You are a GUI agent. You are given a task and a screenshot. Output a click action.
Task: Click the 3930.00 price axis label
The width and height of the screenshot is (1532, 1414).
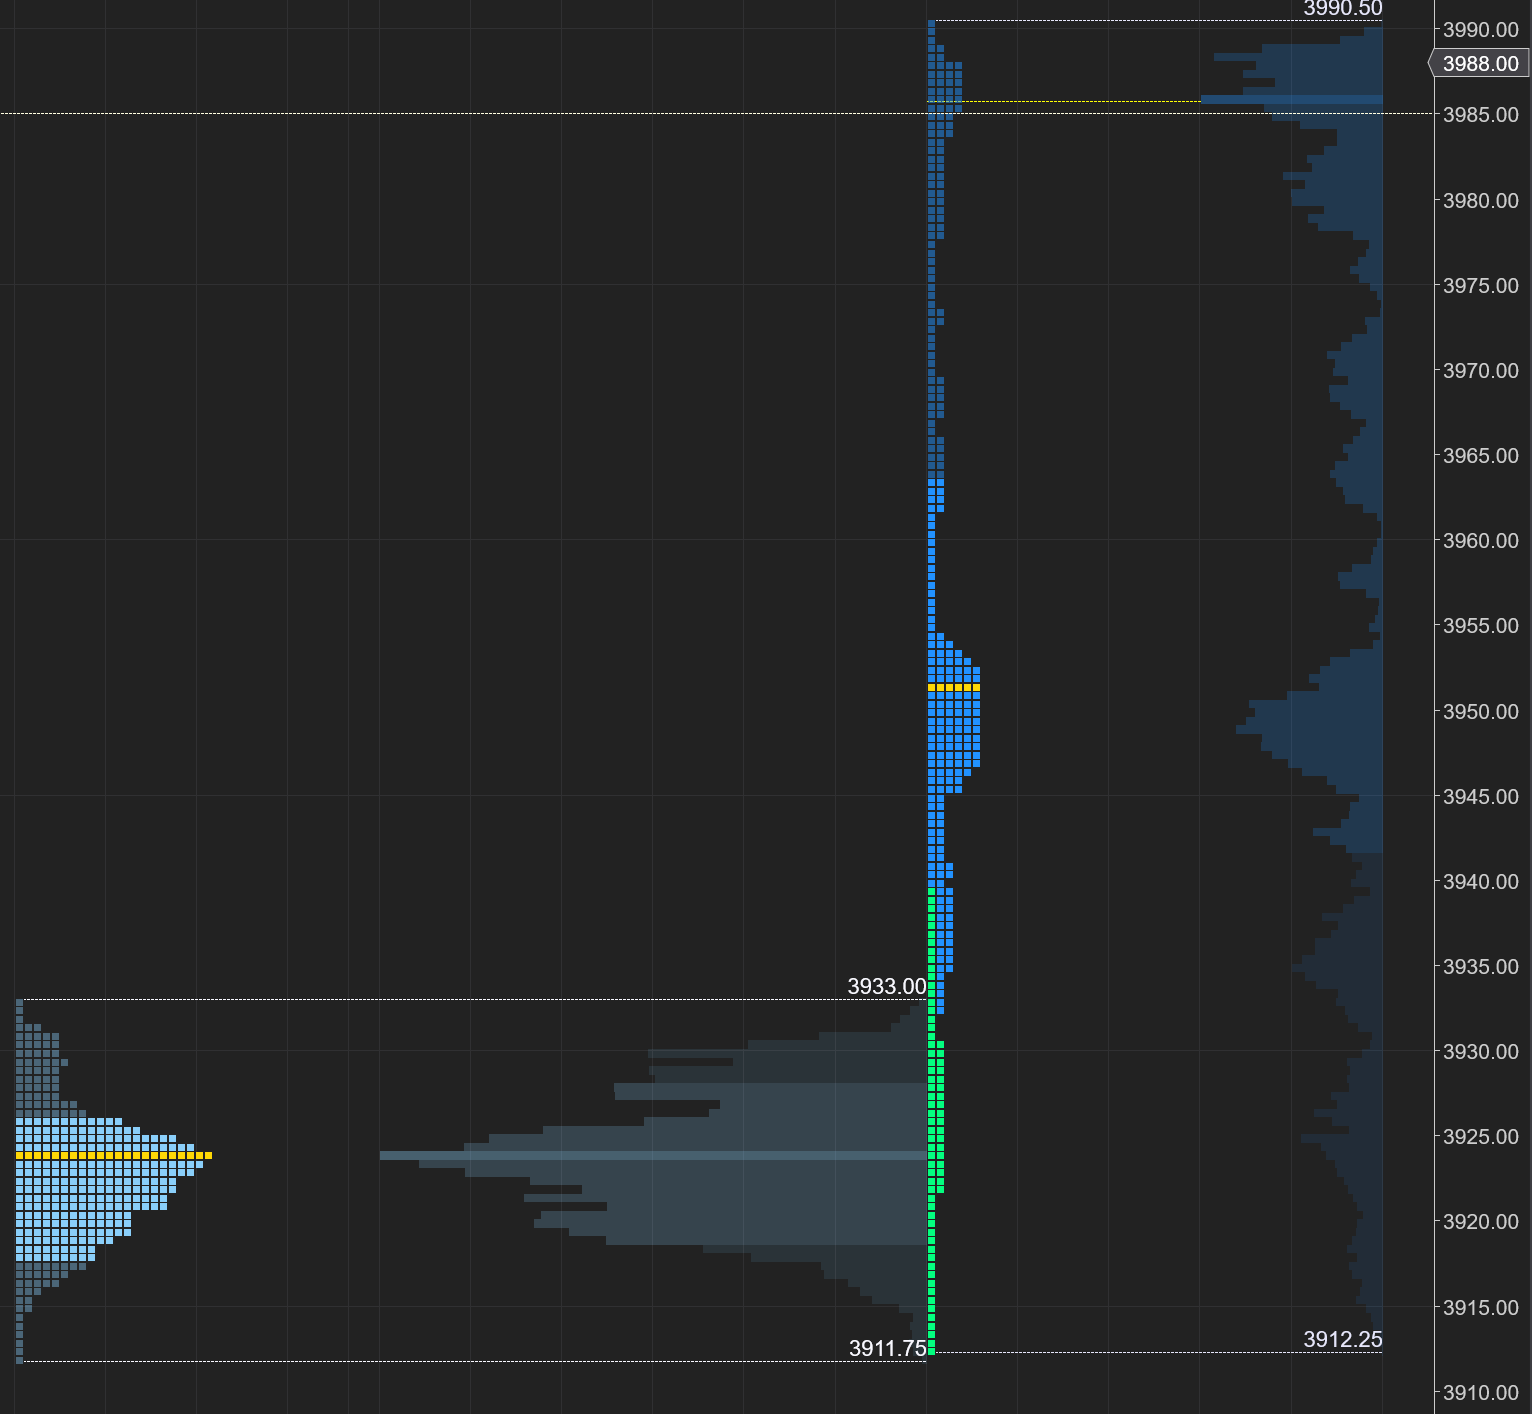tap(1480, 1052)
